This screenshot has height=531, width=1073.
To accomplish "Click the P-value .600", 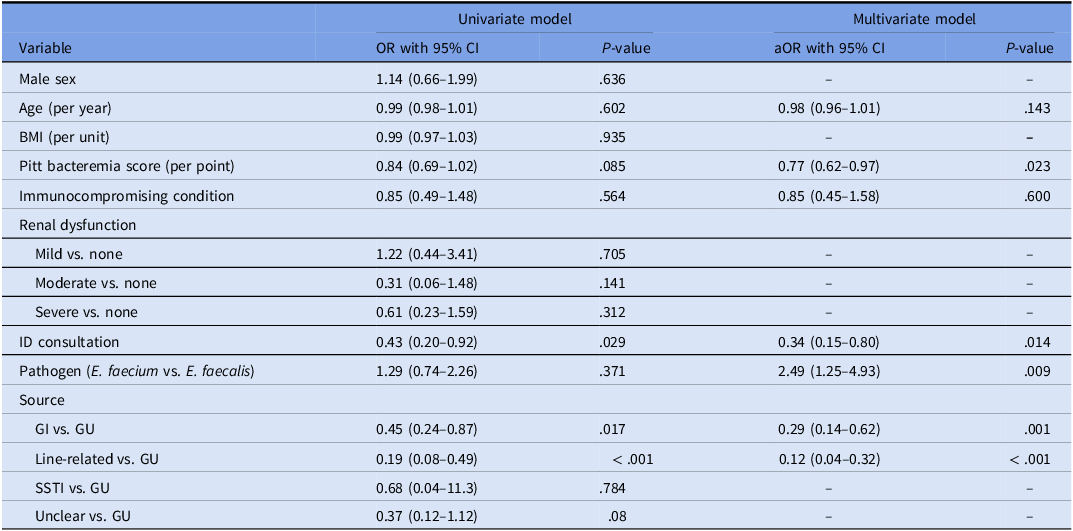I will [x=1038, y=196].
